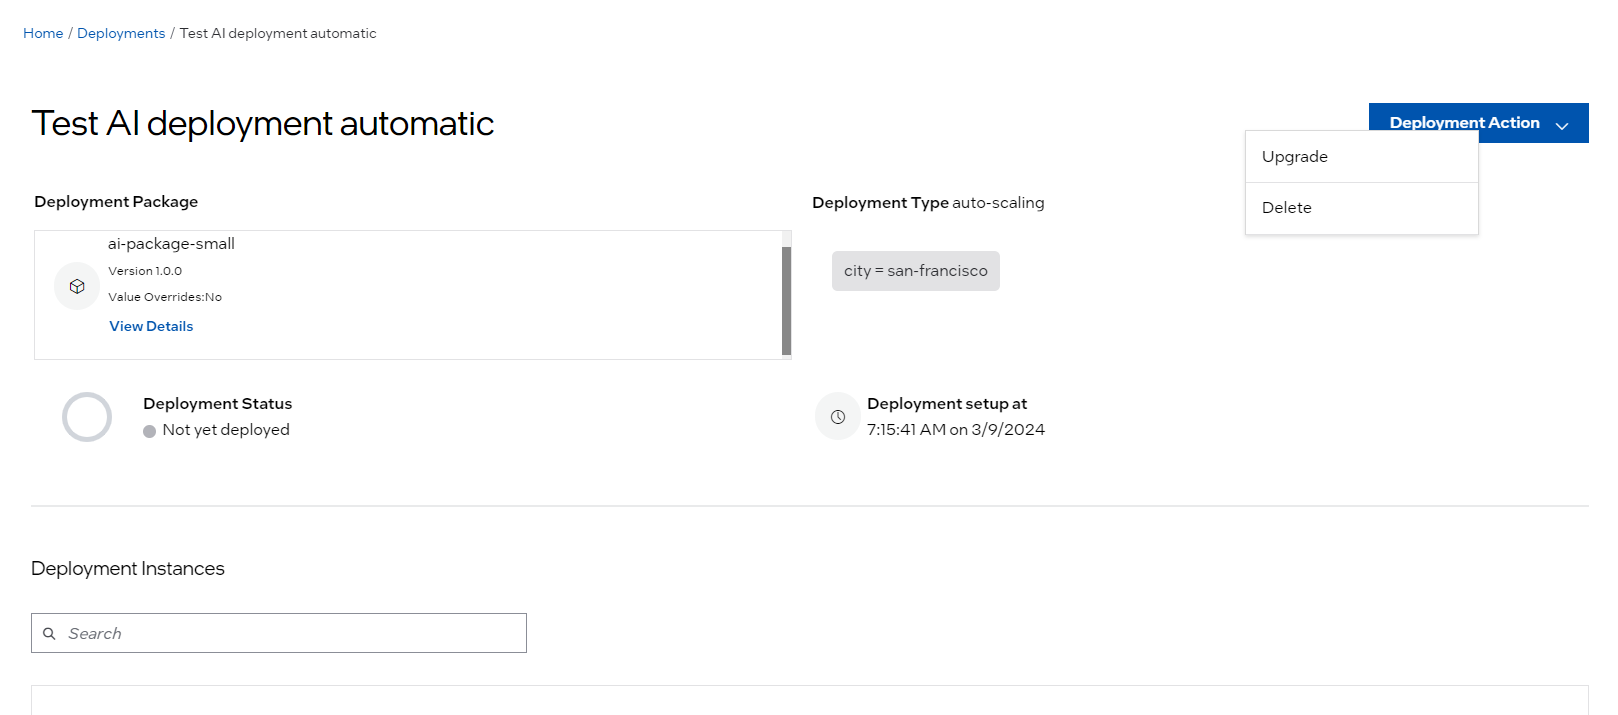Click the Deployment Instances heading
Screen dimensions: 1618x715
pyautogui.click(x=128, y=569)
